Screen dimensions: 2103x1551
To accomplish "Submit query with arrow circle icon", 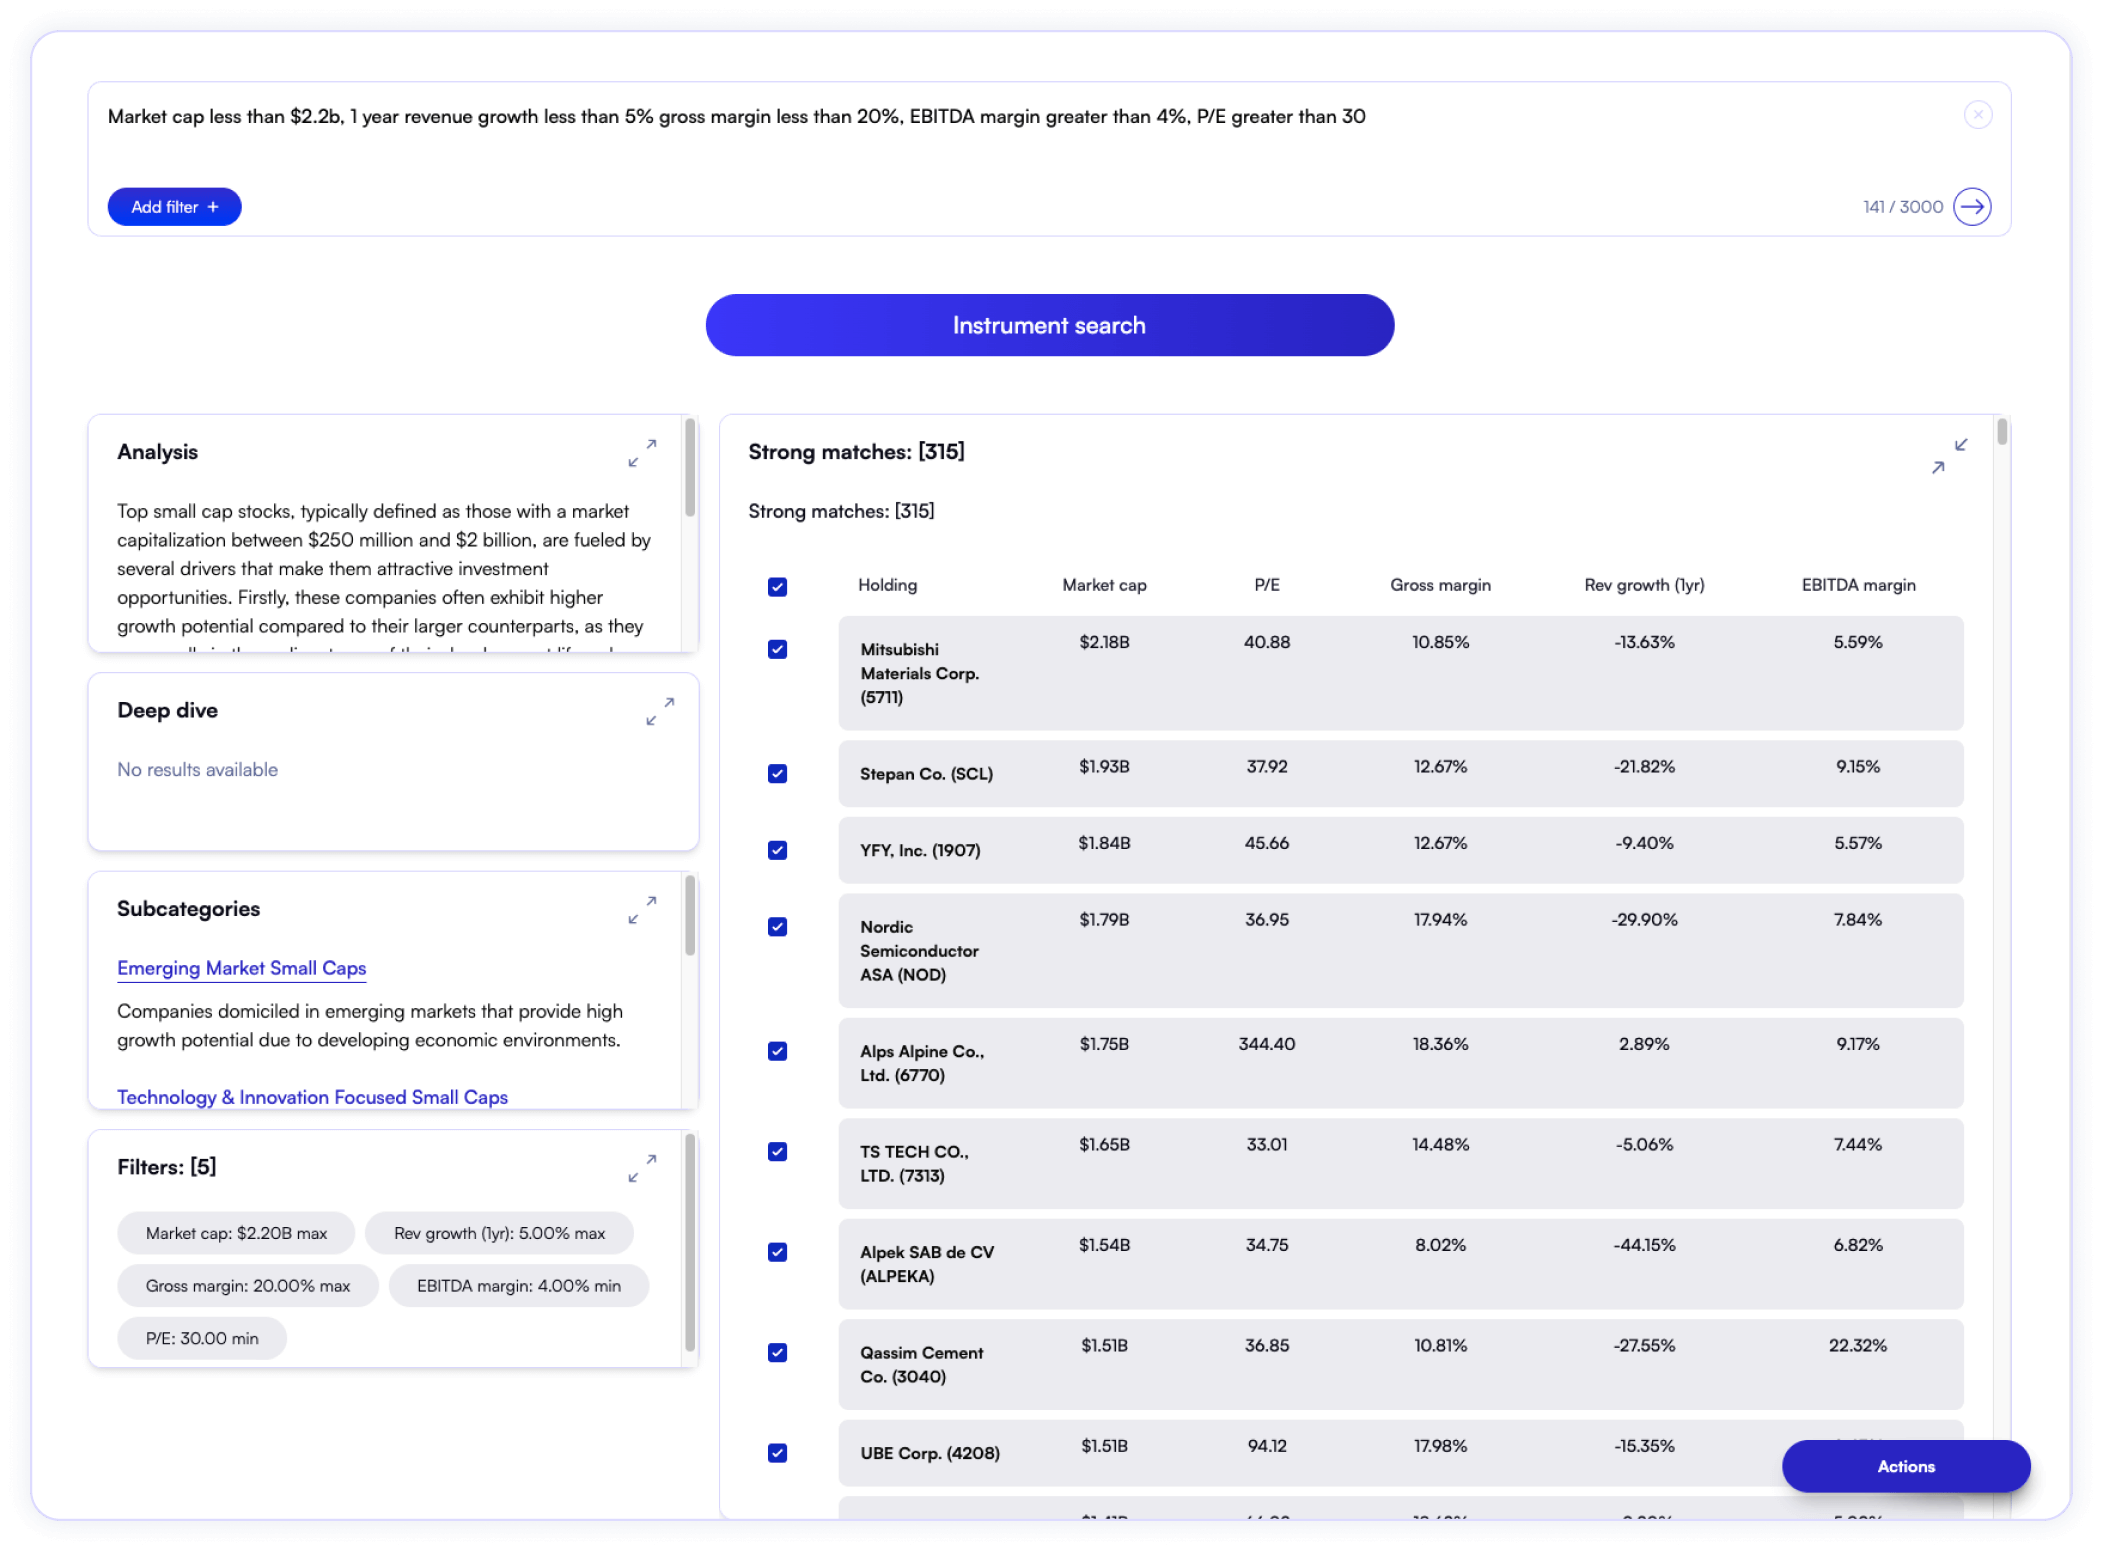I will [x=1972, y=207].
